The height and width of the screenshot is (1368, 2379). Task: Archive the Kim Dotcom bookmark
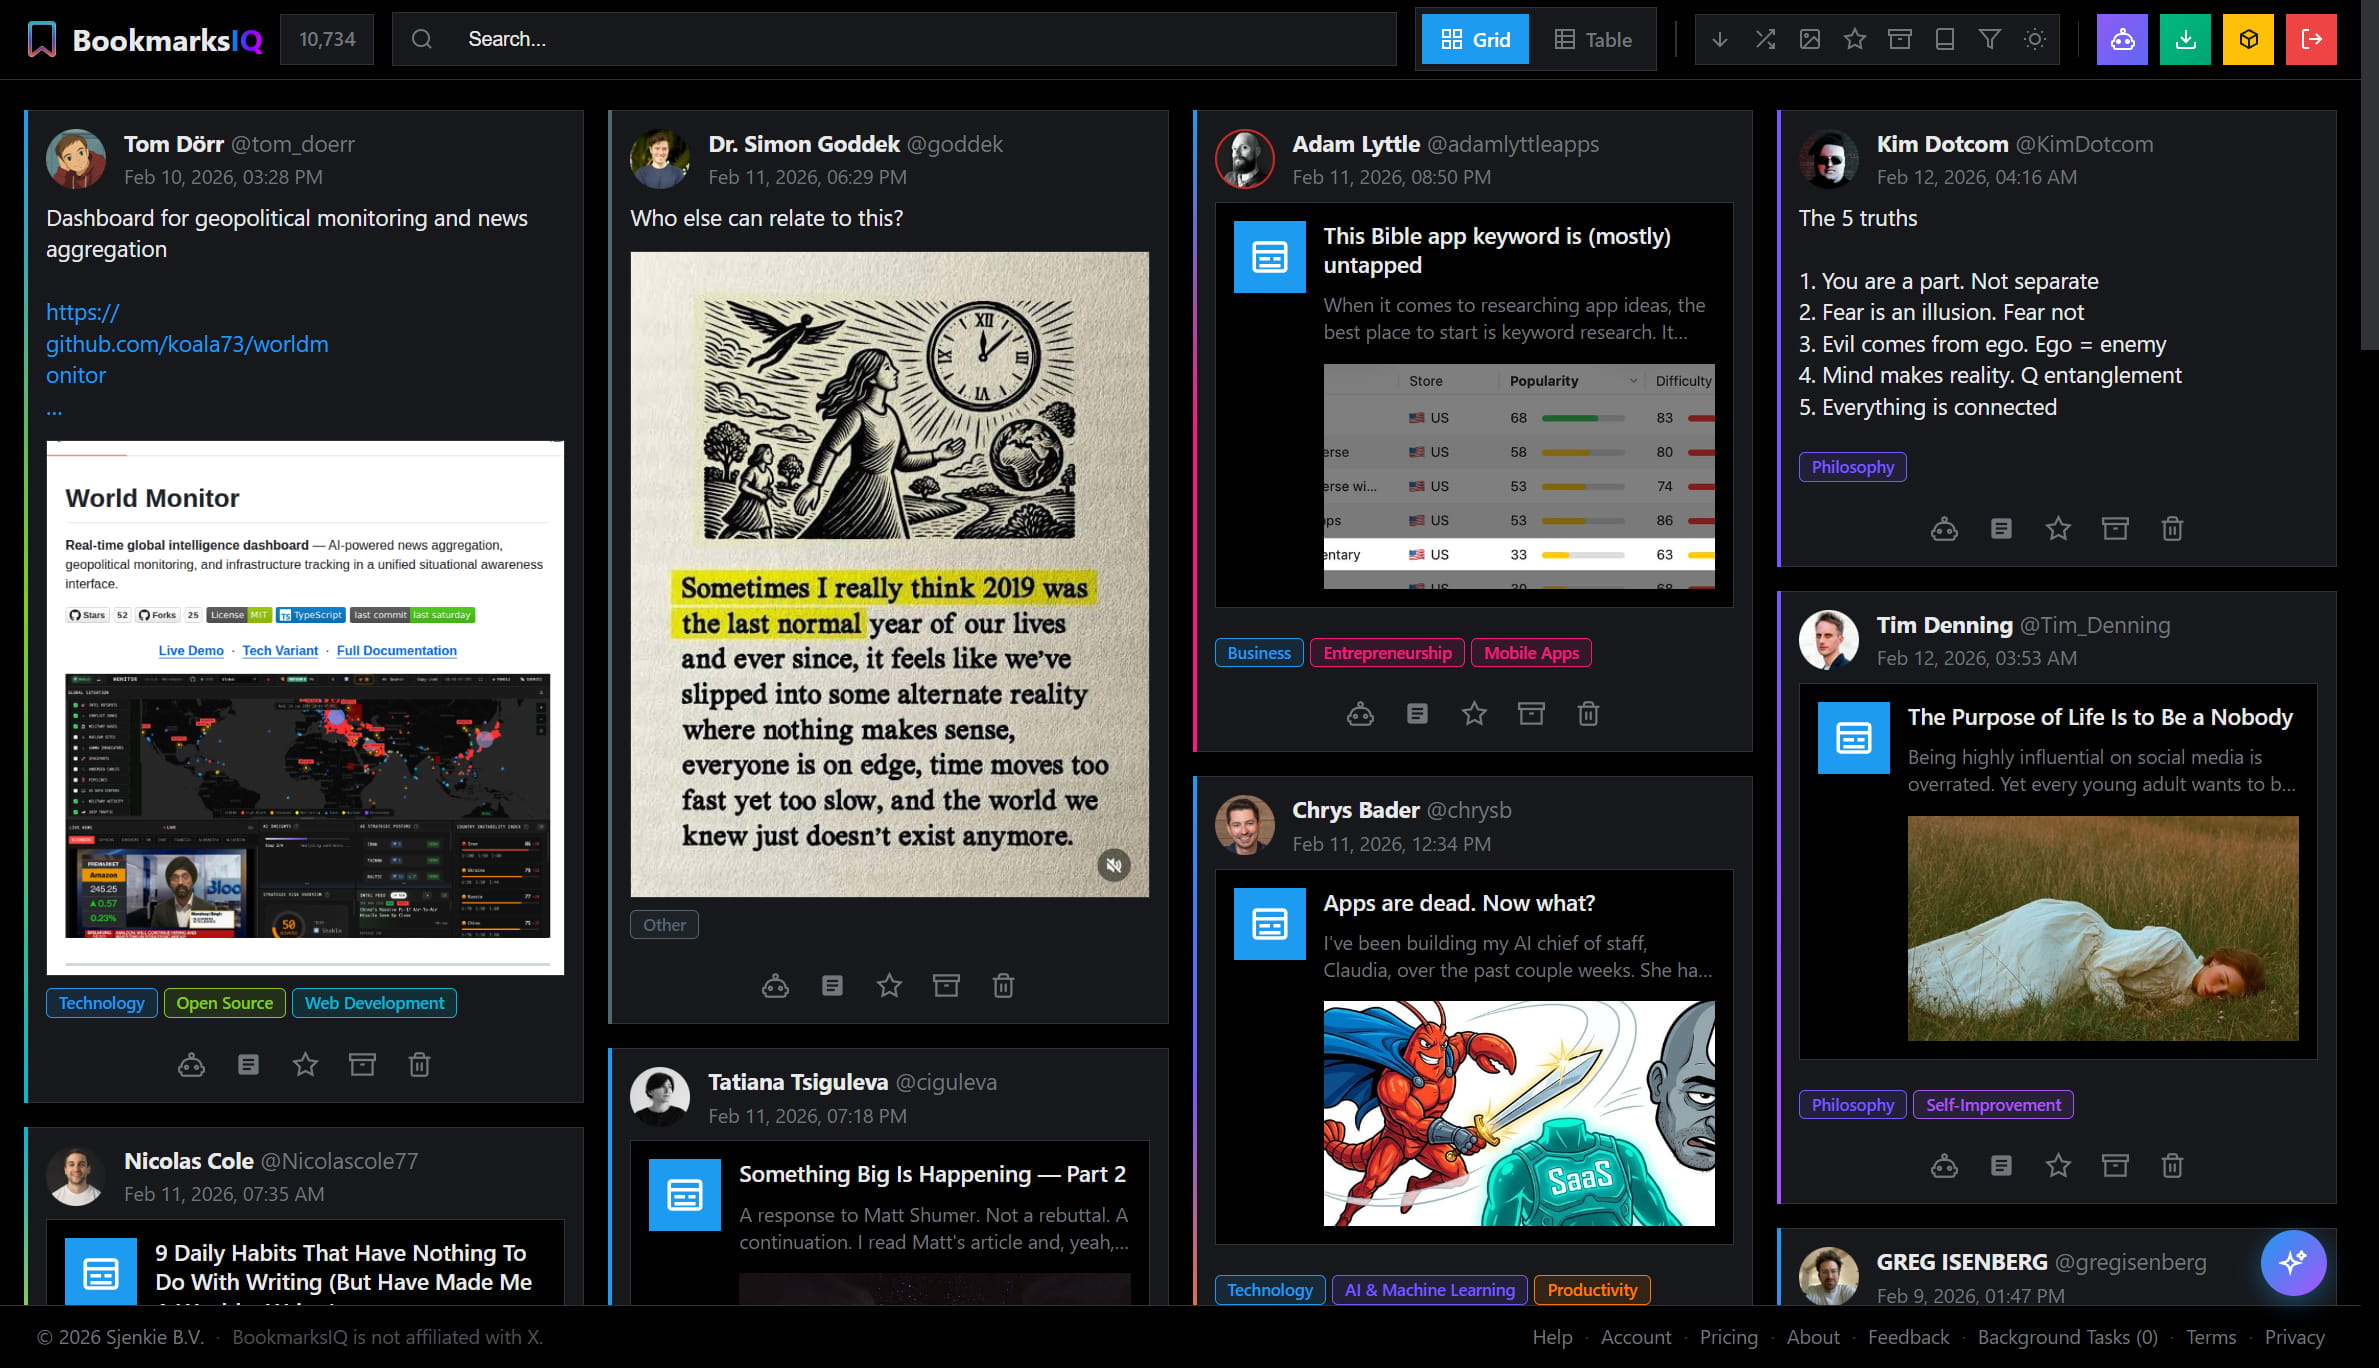pyautogui.click(x=2115, y=529)
